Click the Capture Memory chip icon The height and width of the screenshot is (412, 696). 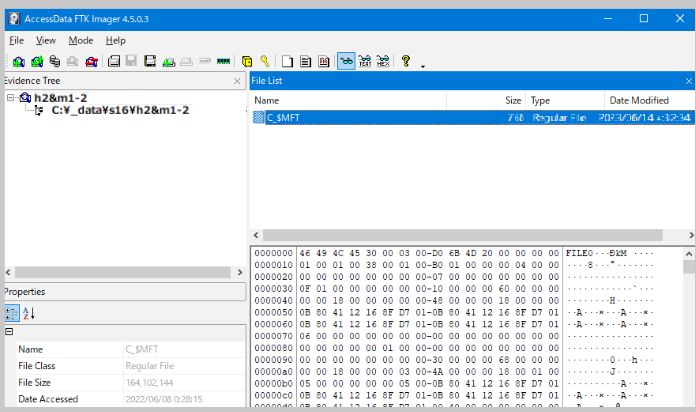click(x=223, y=61)
